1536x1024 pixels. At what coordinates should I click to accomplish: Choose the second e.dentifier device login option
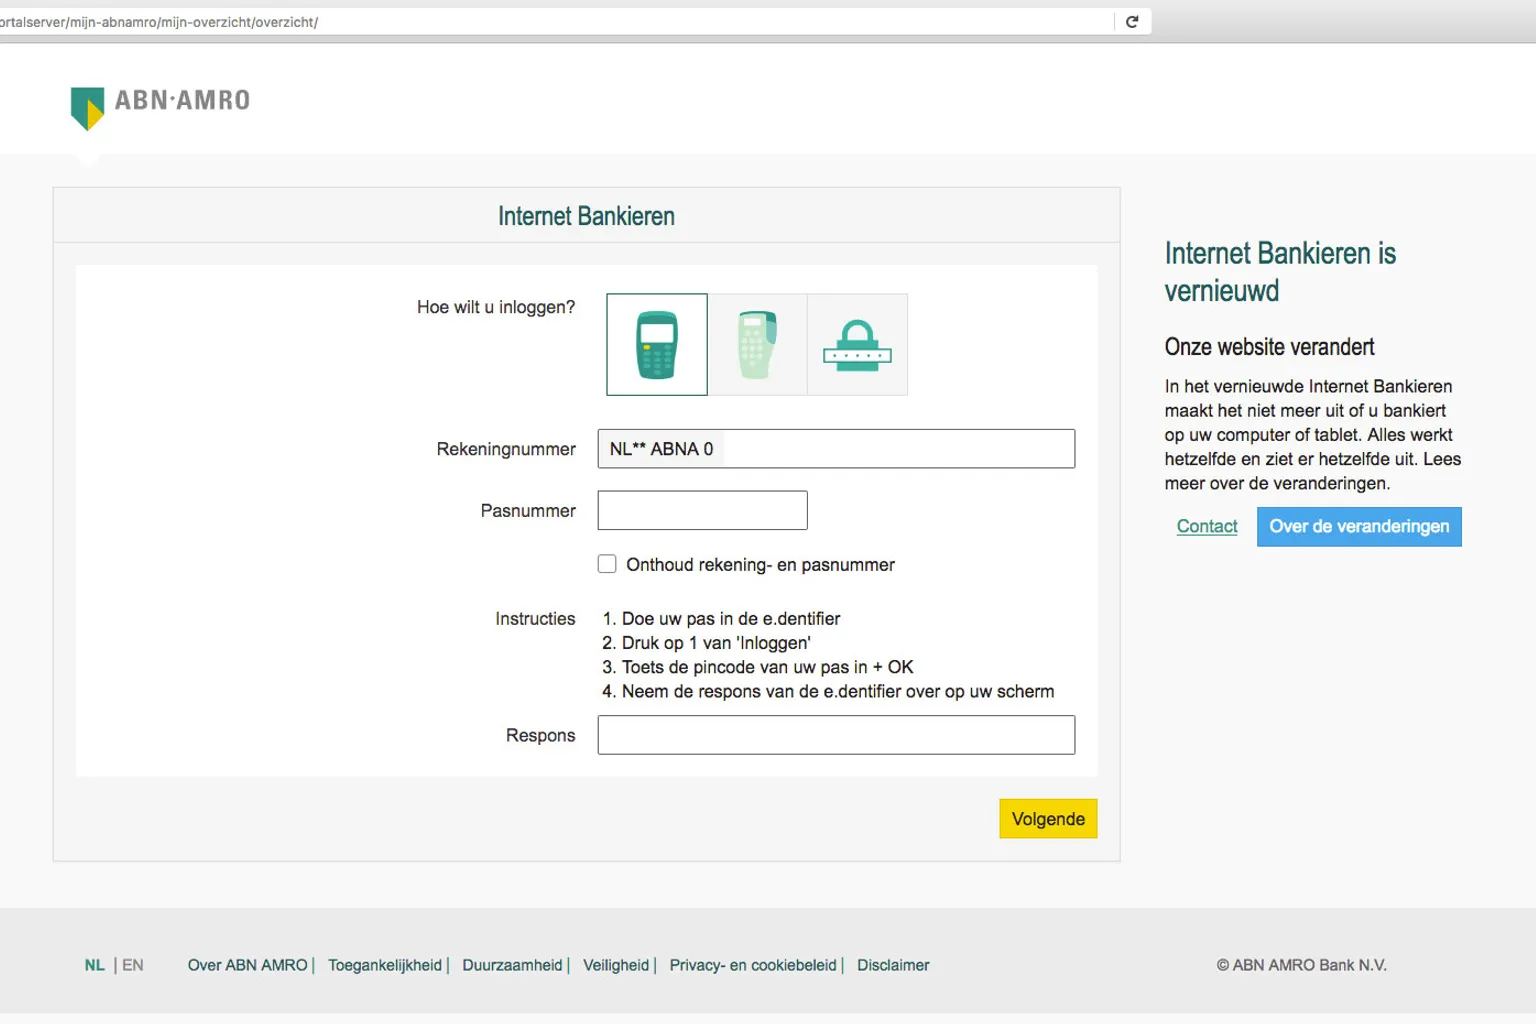(757, 344)
